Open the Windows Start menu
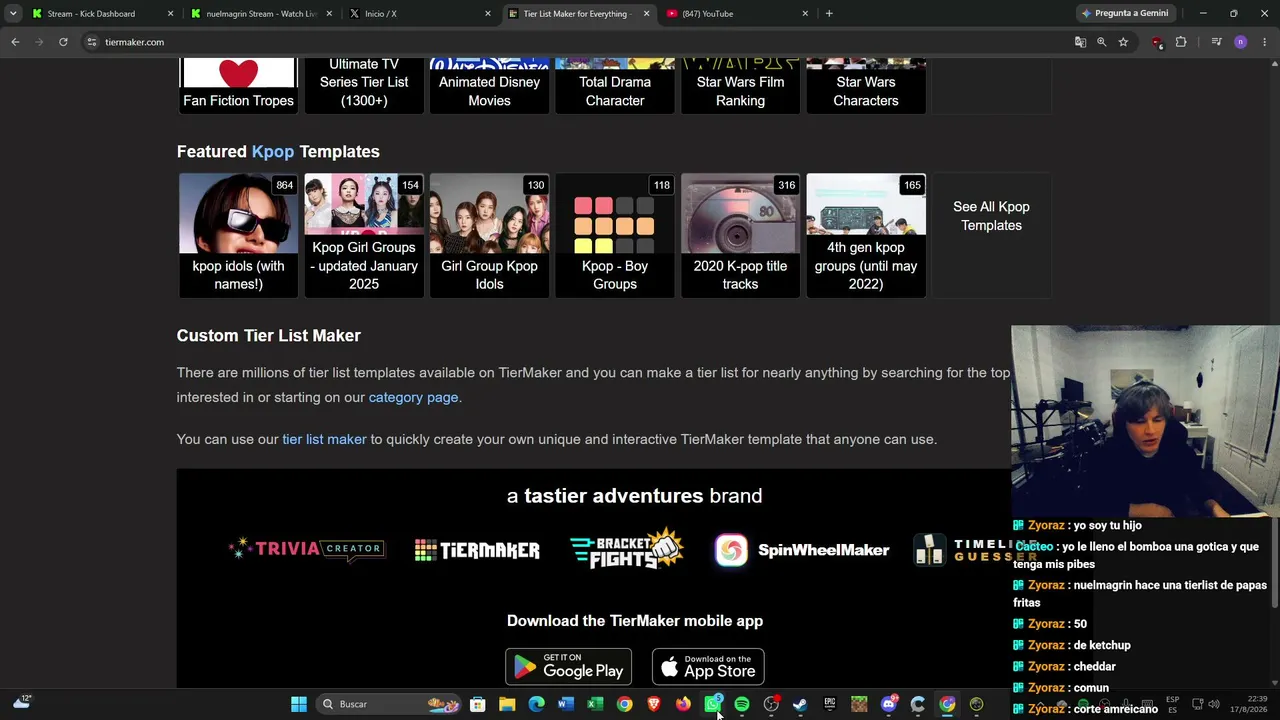Viewport: 1280px width, 720px height. pos(299,704)
